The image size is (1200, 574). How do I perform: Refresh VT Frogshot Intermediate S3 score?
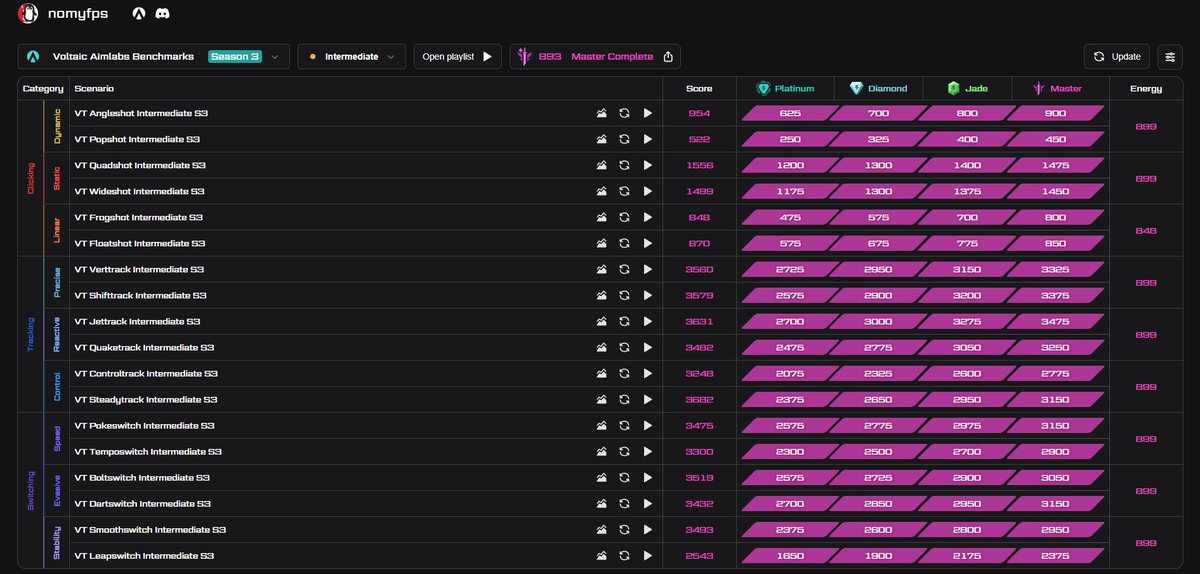point(624,217)
